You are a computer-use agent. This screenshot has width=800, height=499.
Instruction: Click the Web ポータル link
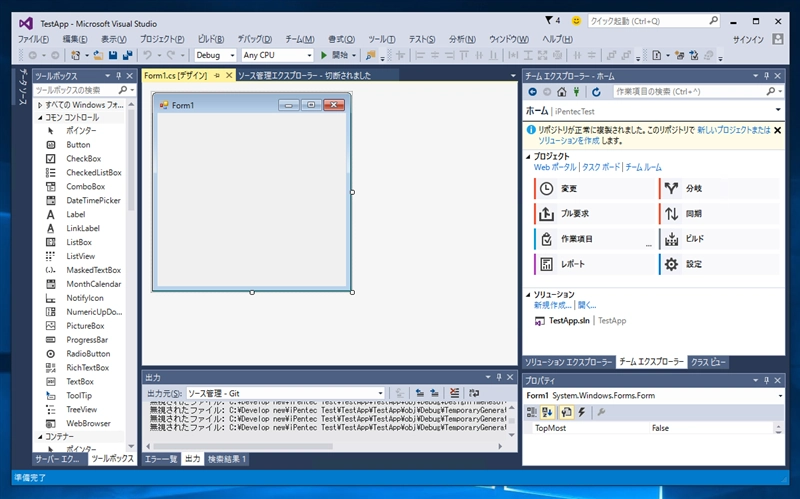point(555,167)
